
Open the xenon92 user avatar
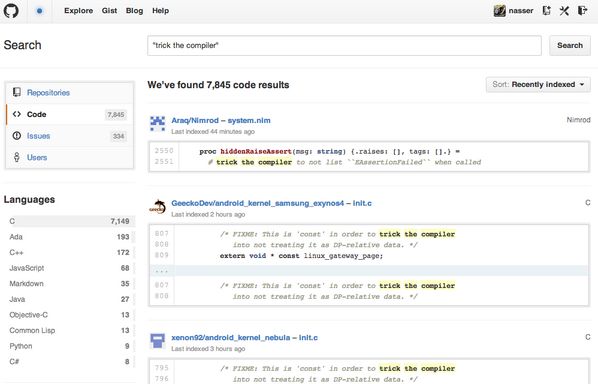click(158, 341)
